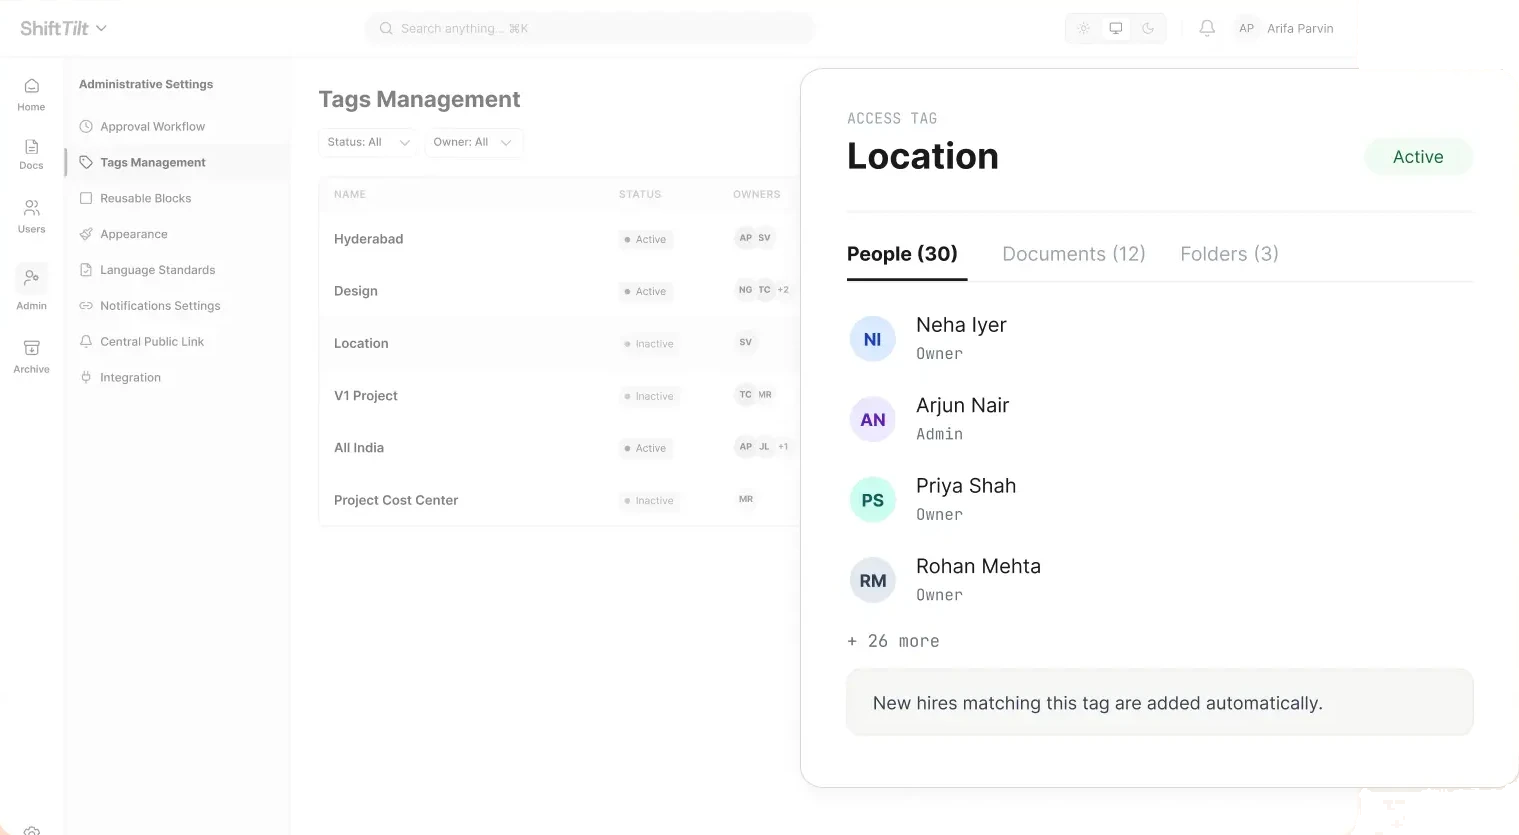Open the Status: All filter dropdown
This screenshot has width=1519, height=835.
point(368,142)
